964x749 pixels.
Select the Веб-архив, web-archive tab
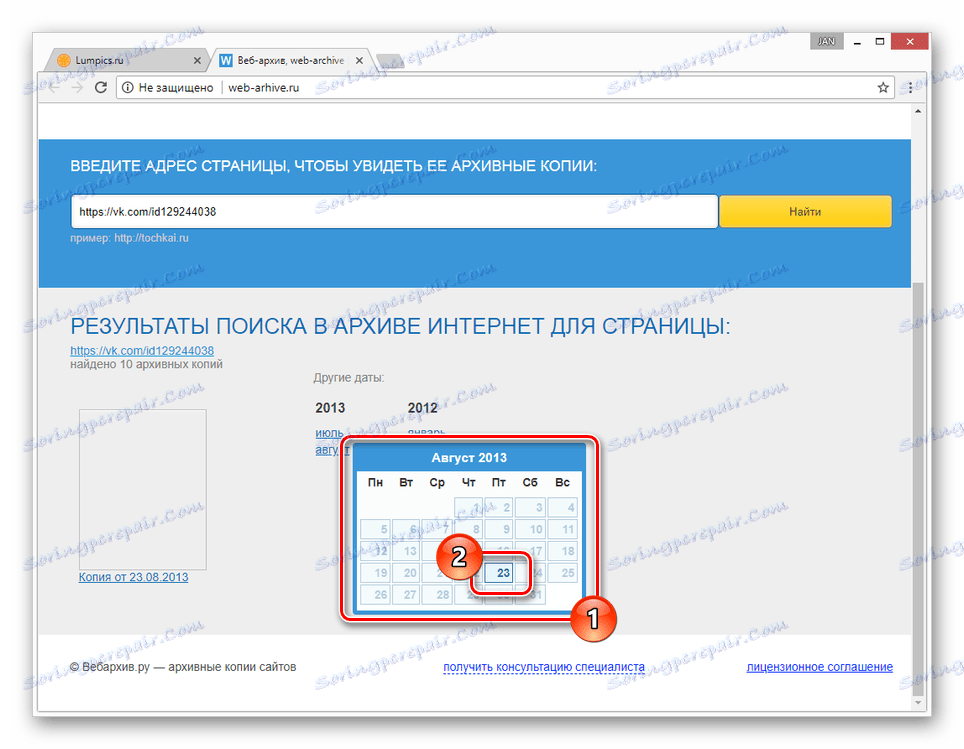pyautogui.click(x=292, y=60)
